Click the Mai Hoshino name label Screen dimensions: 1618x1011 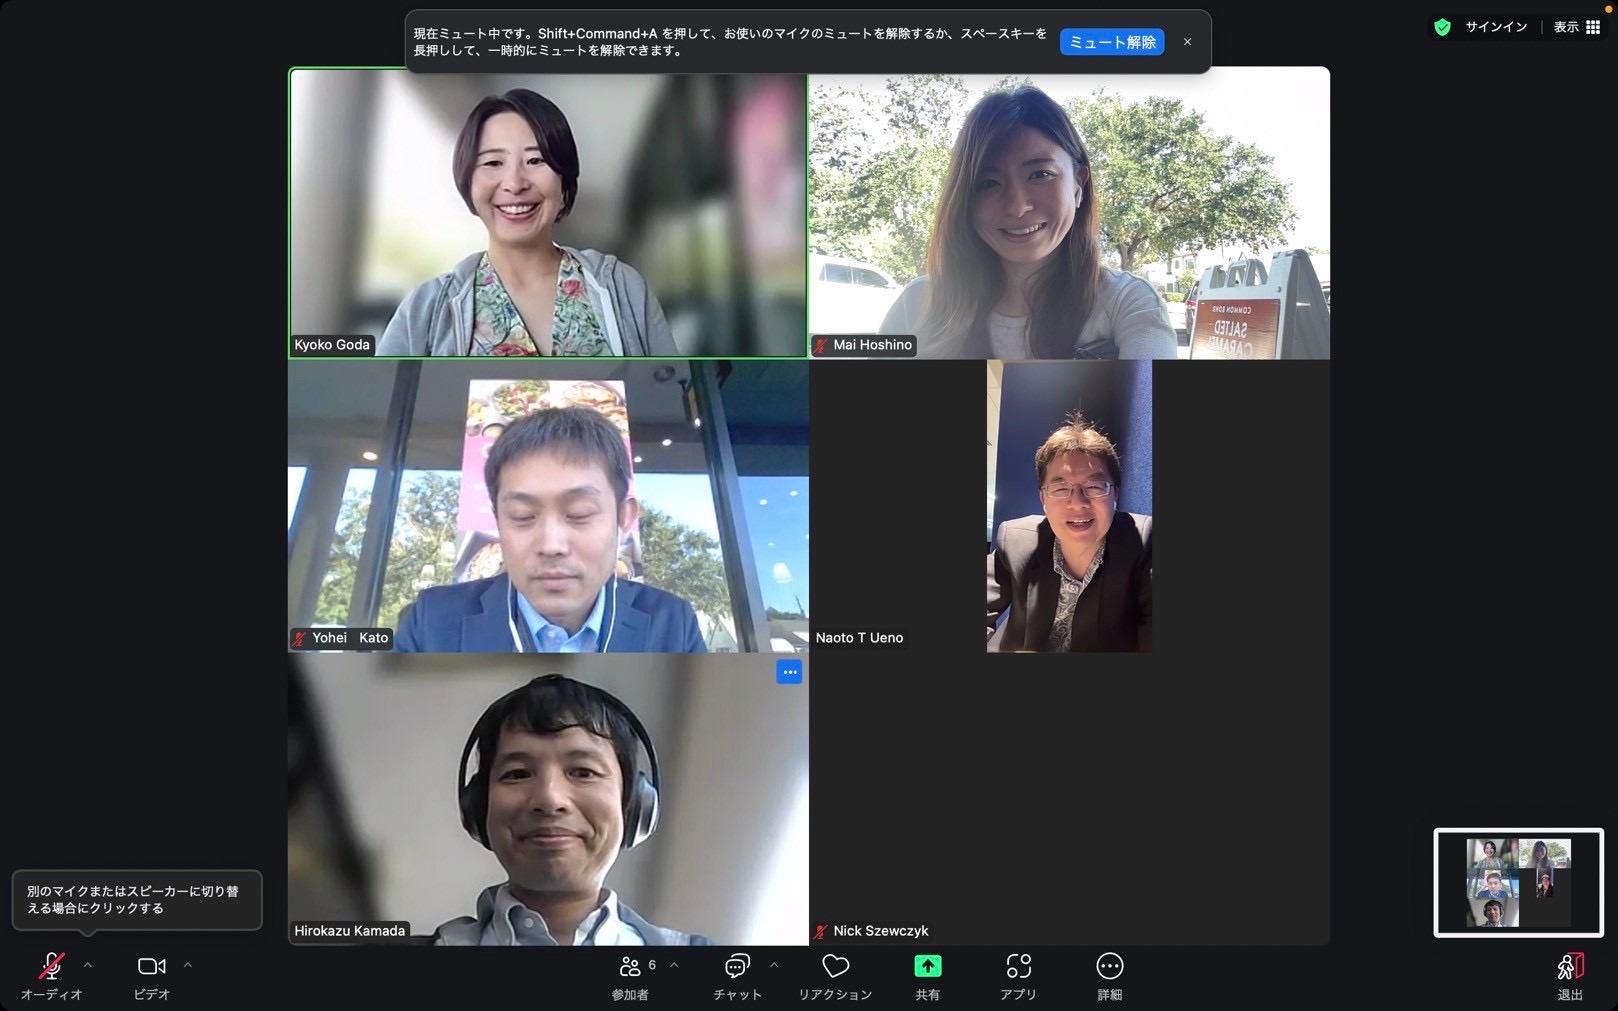click(x=872, y=345)
